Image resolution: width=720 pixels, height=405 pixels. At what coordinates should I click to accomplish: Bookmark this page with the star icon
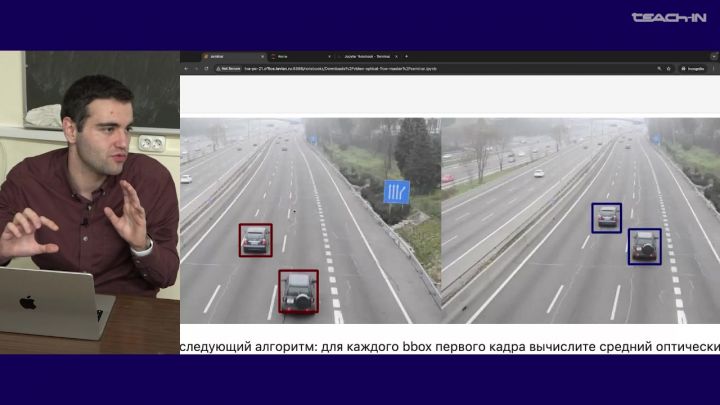click(668, 68)
